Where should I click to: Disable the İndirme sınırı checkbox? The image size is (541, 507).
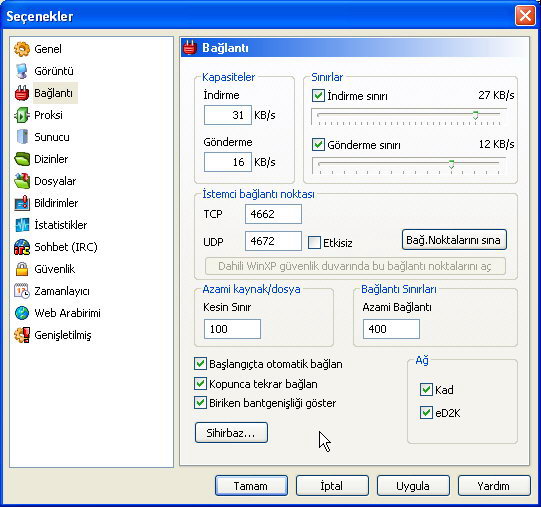tap(318, 96)
